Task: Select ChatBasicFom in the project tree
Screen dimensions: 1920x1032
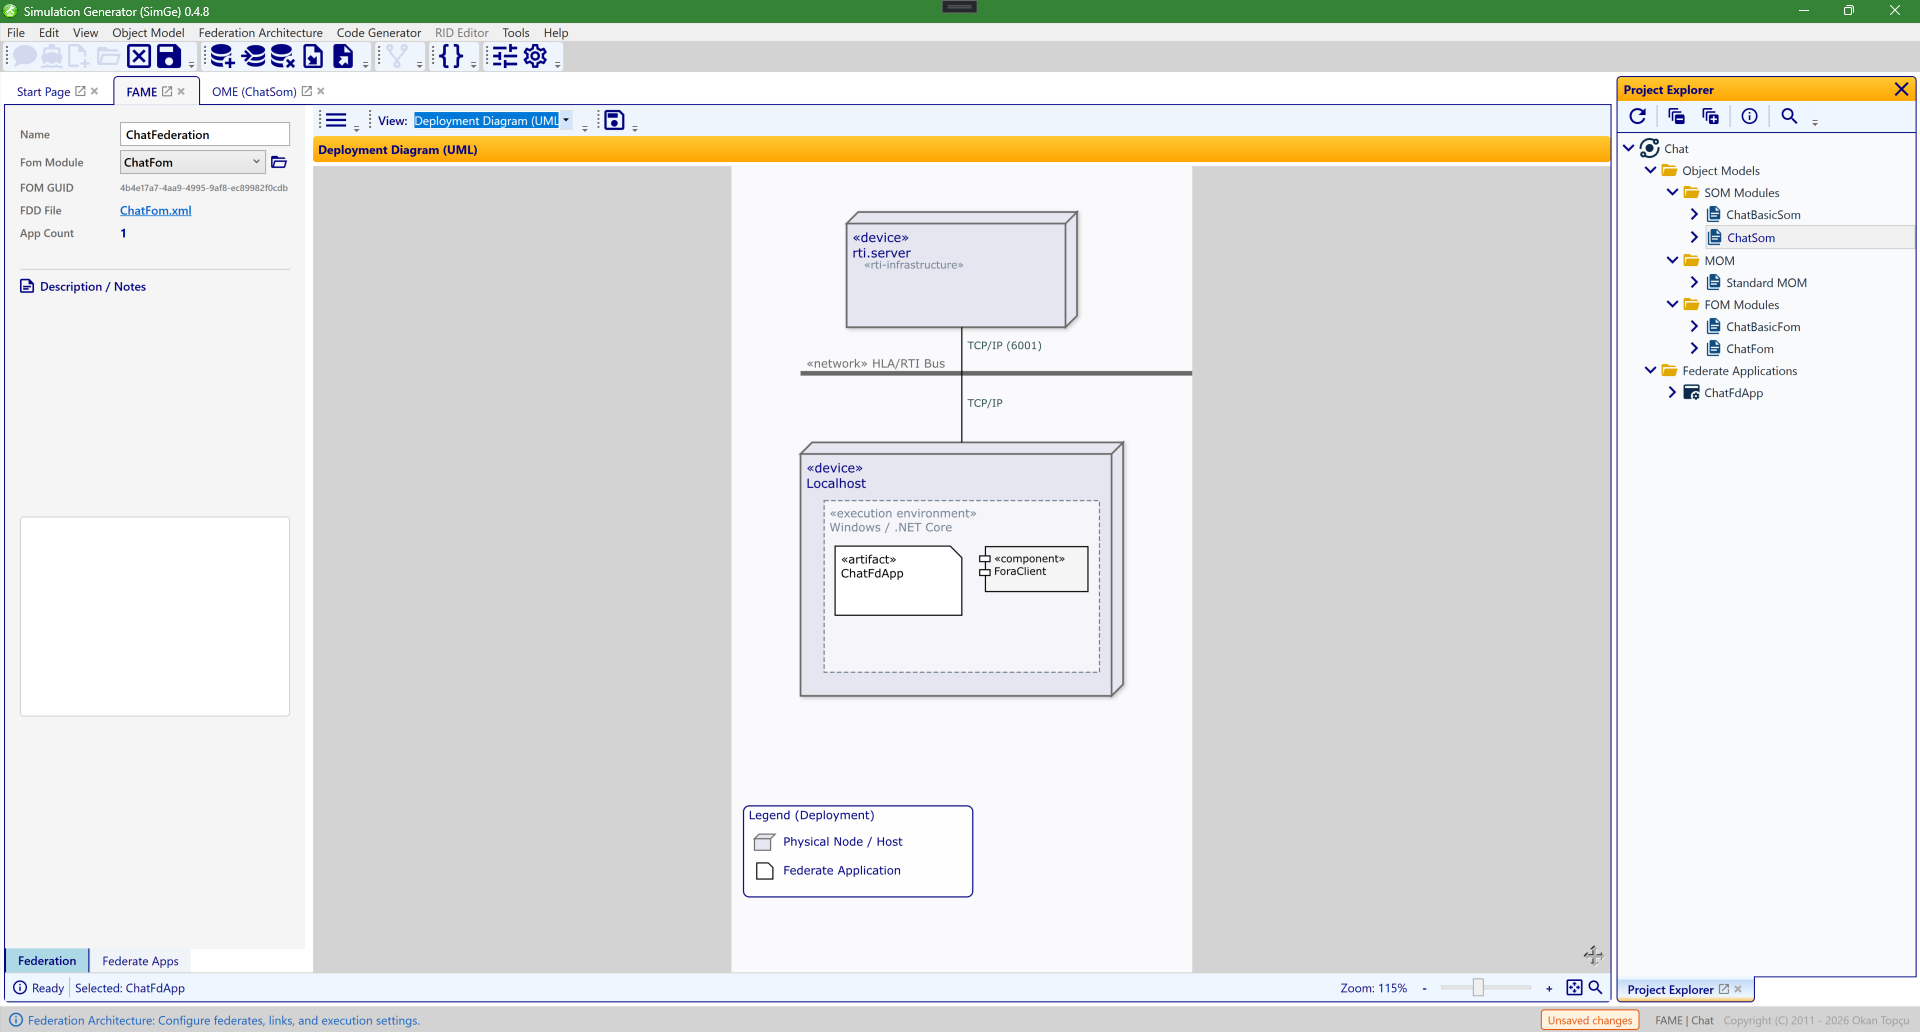Action: tap(1763, 326)
